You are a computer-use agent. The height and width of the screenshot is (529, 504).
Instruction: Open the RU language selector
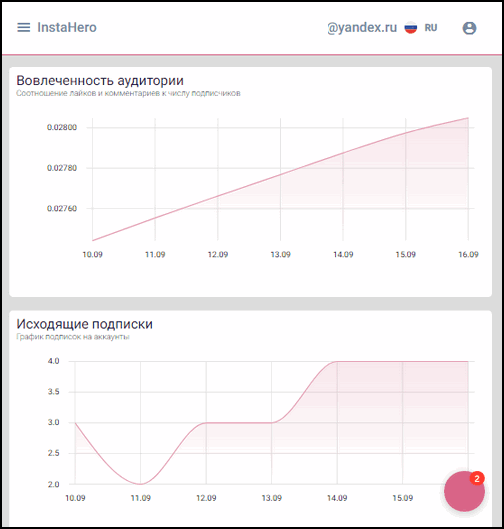[x=431, y=28]
